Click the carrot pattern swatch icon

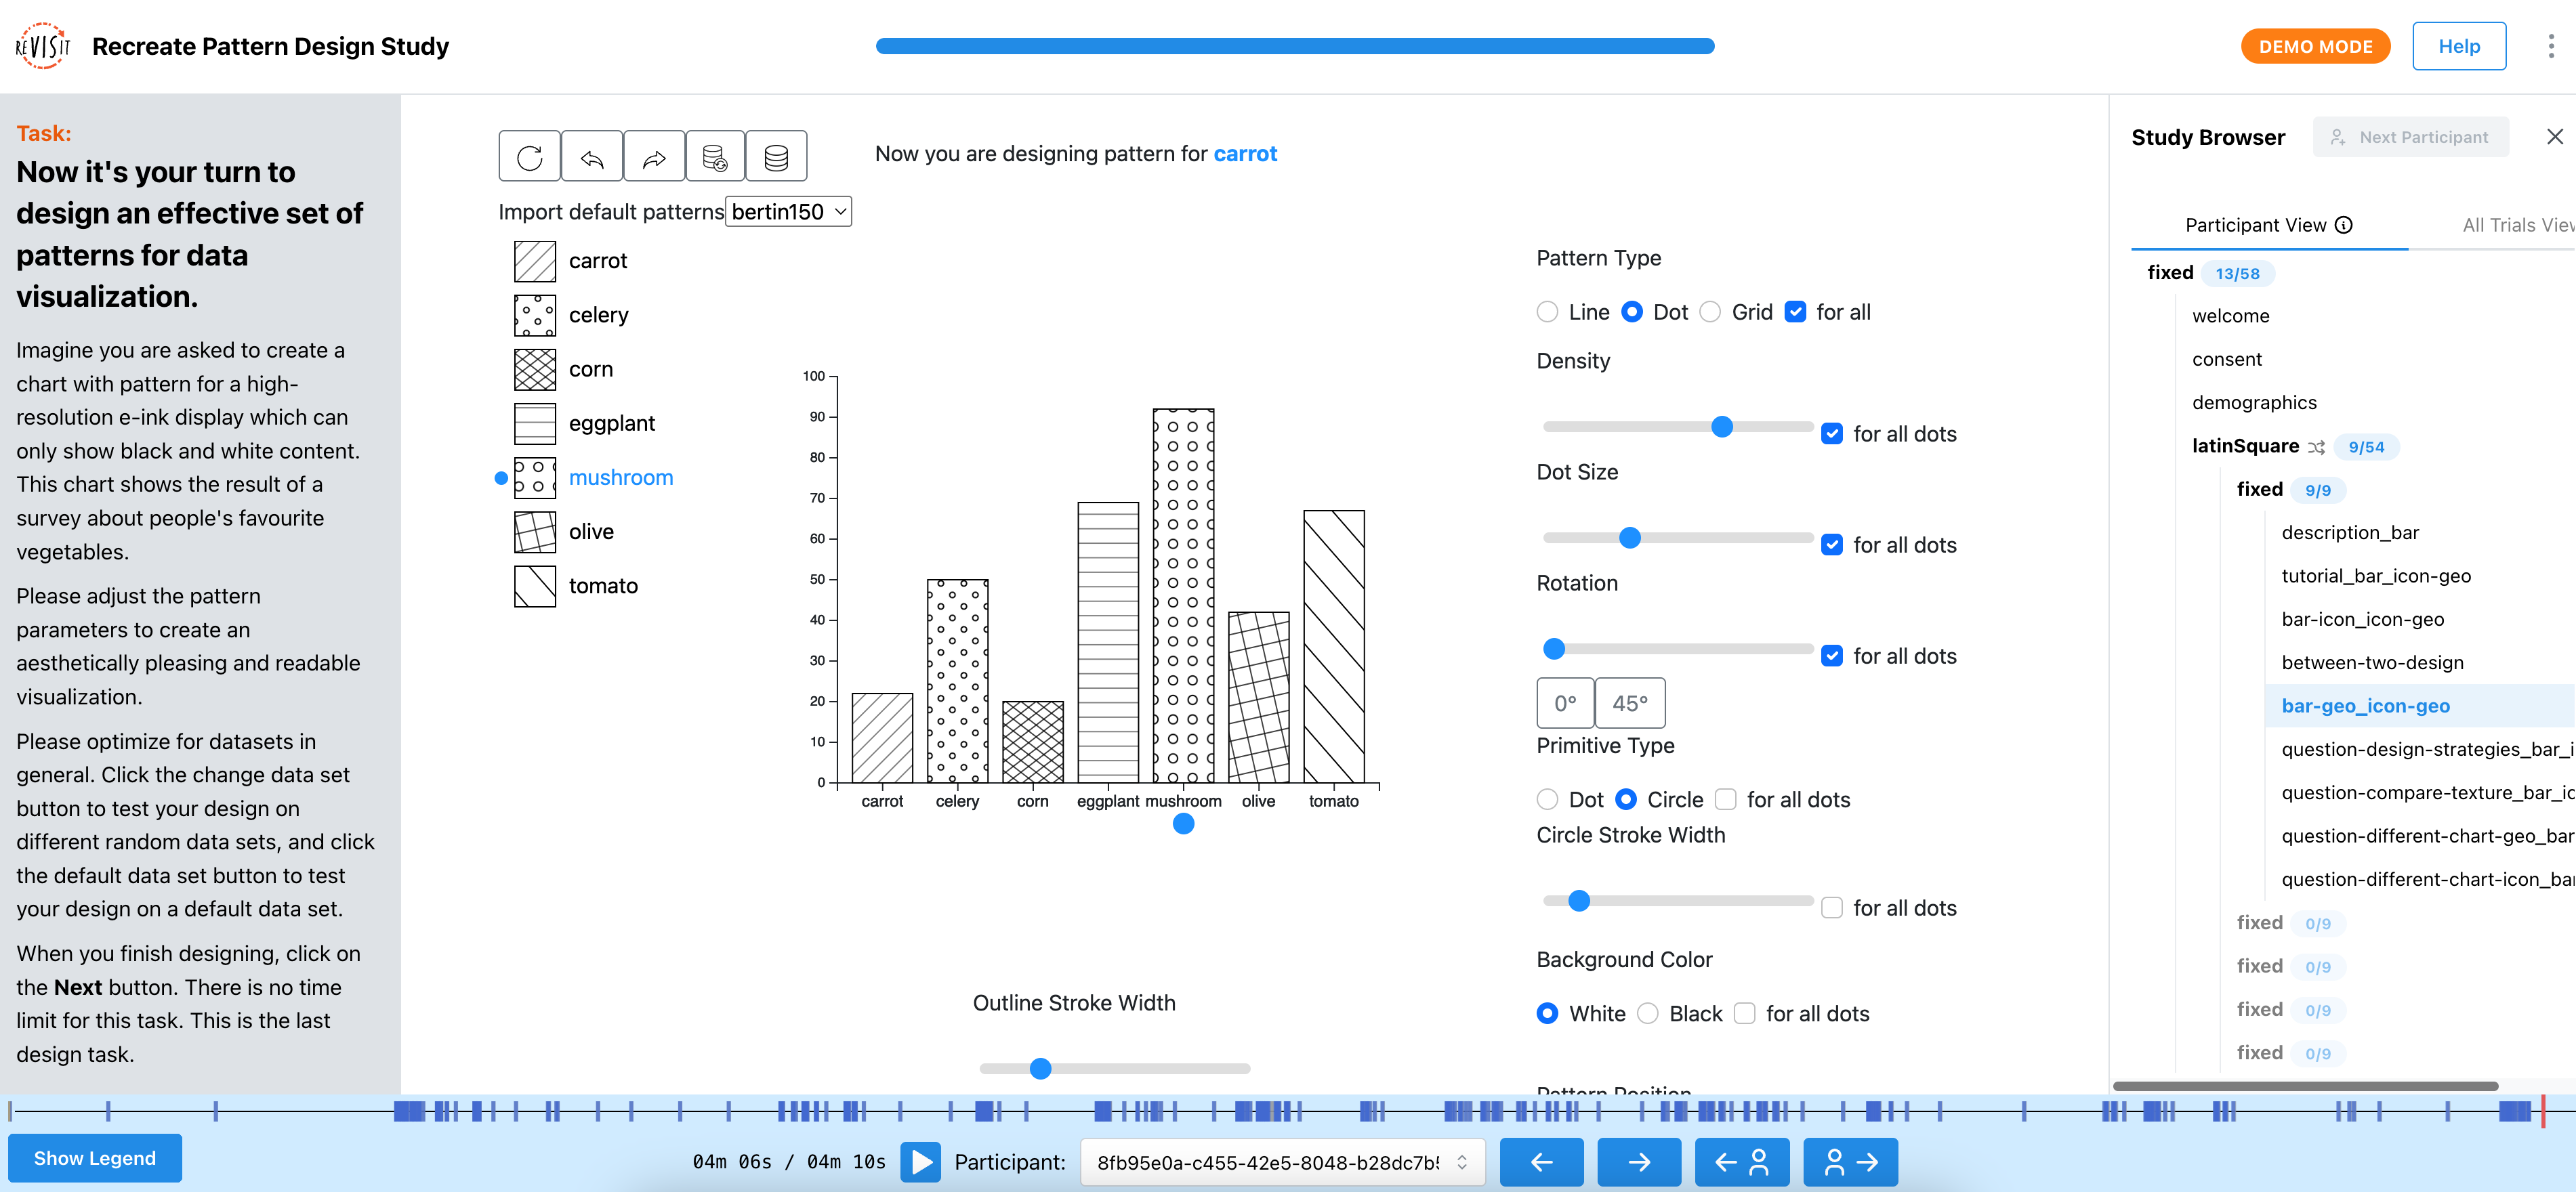[x=535, y=261]
